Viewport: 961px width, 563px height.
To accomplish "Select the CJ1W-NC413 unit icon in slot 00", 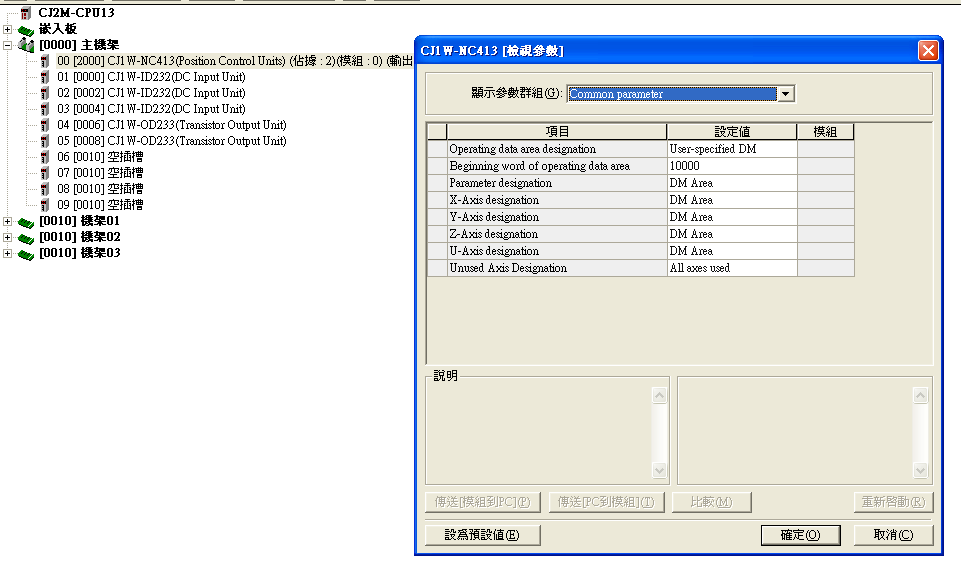I will click(x=45, y=61).
